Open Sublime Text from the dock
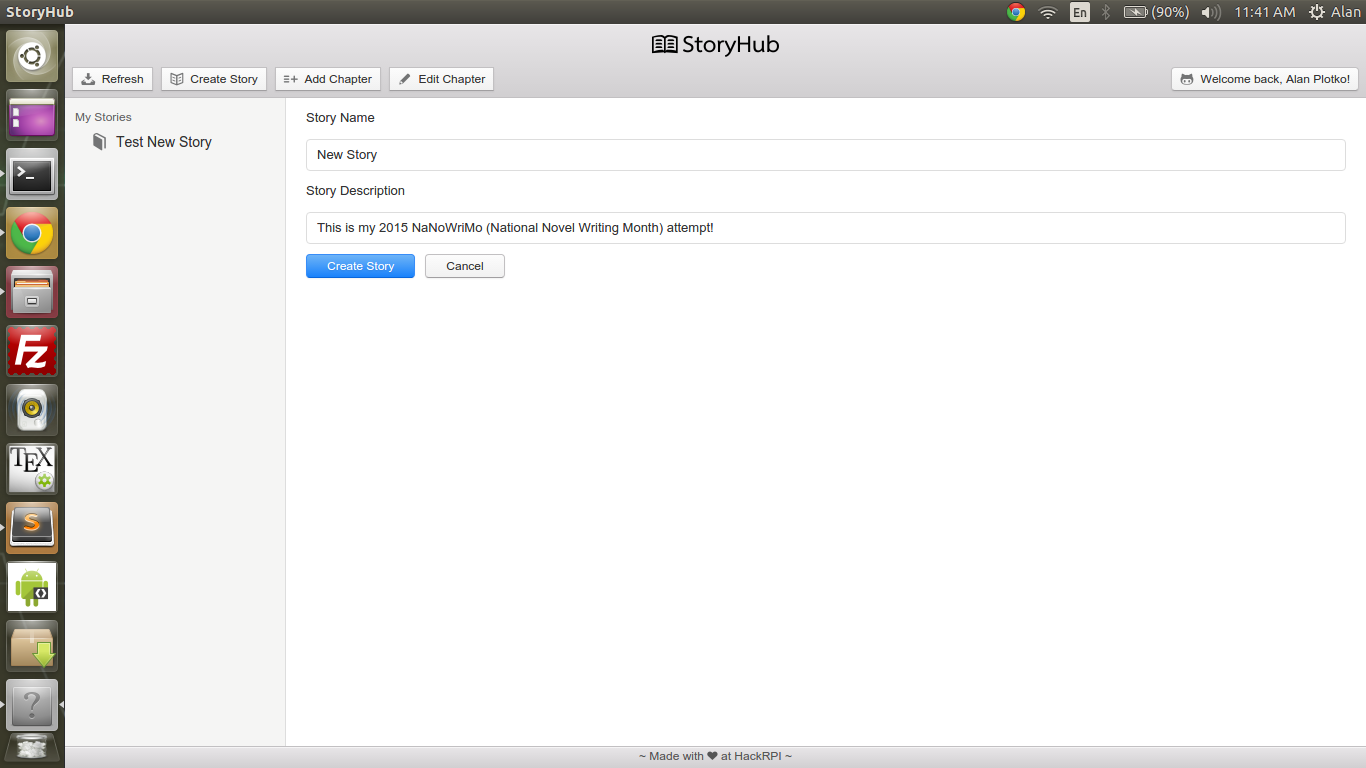 click(32, 527)
